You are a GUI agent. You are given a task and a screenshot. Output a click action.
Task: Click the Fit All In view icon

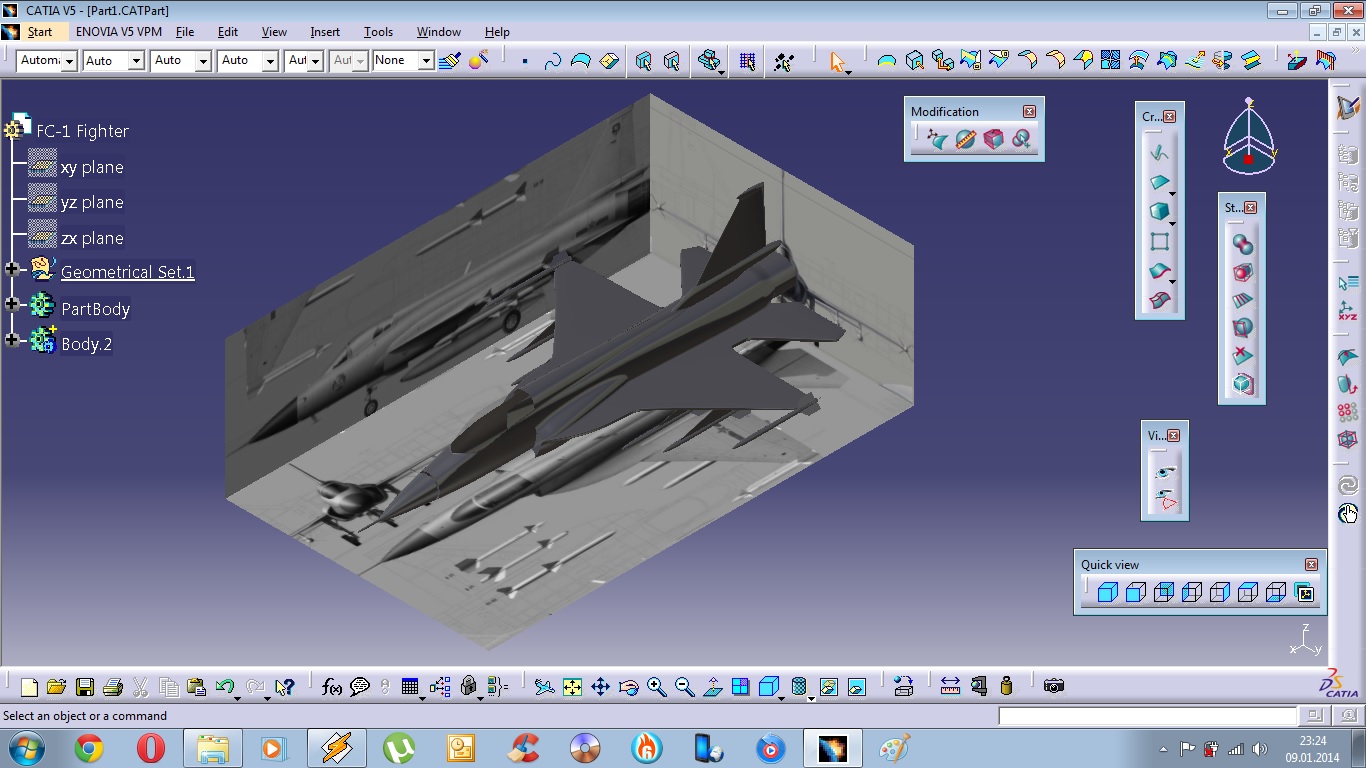click(x=572, y=686)
